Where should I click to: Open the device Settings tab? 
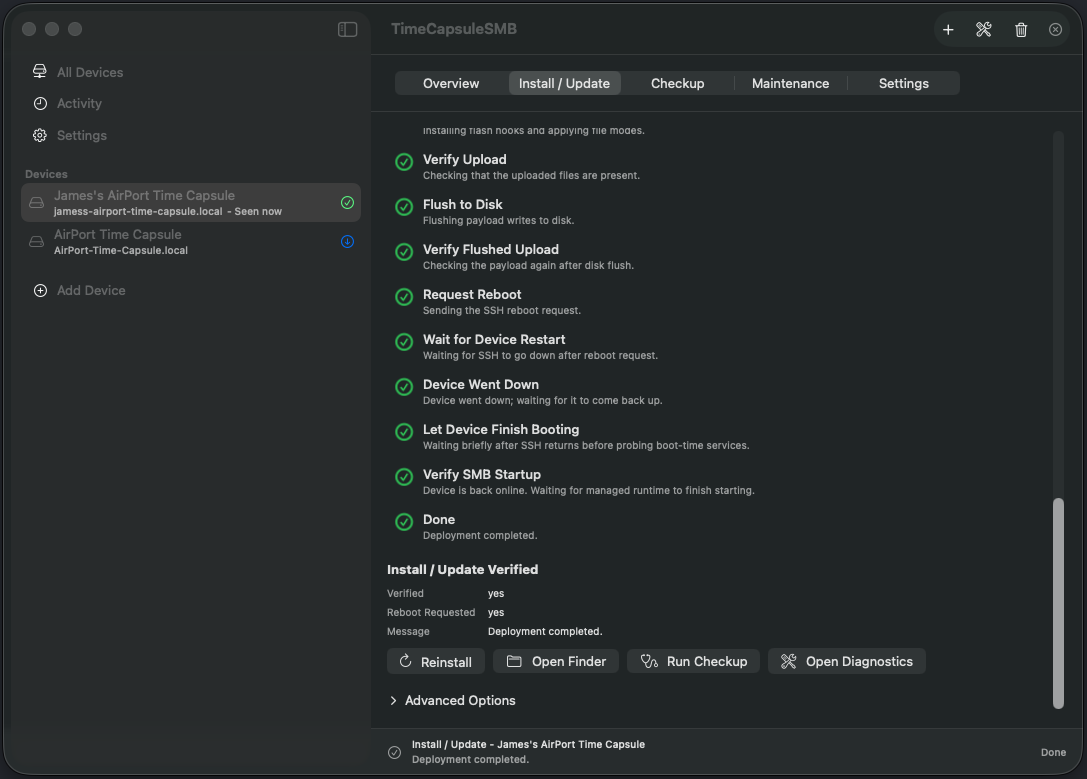[903, 83]
